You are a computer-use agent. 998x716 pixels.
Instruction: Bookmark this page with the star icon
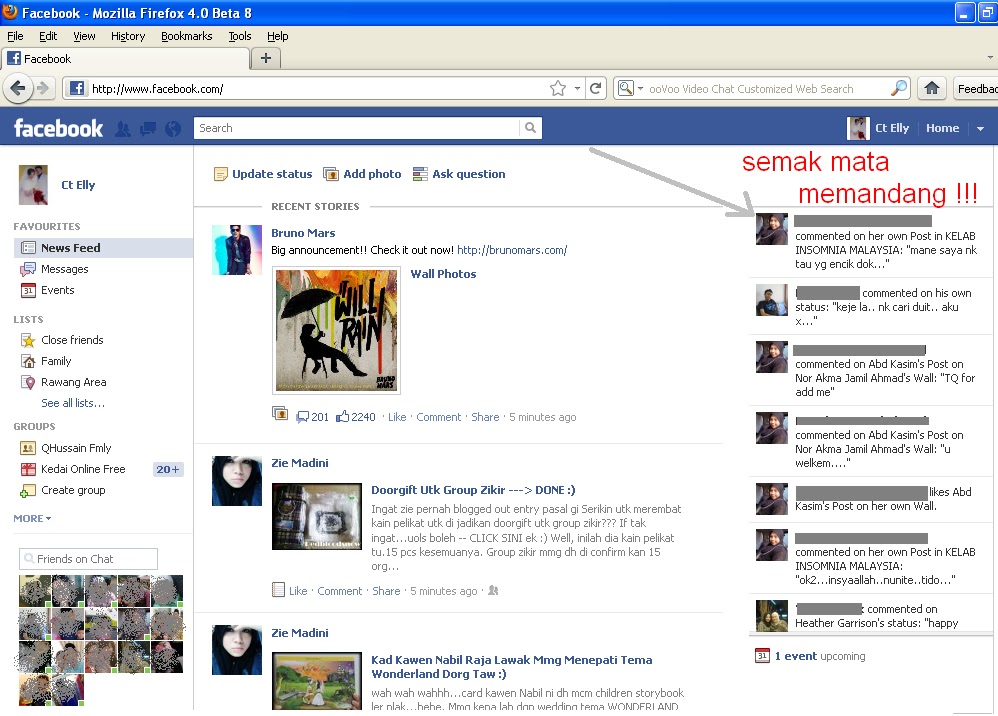pyautogui.click(x=558, y=88)
